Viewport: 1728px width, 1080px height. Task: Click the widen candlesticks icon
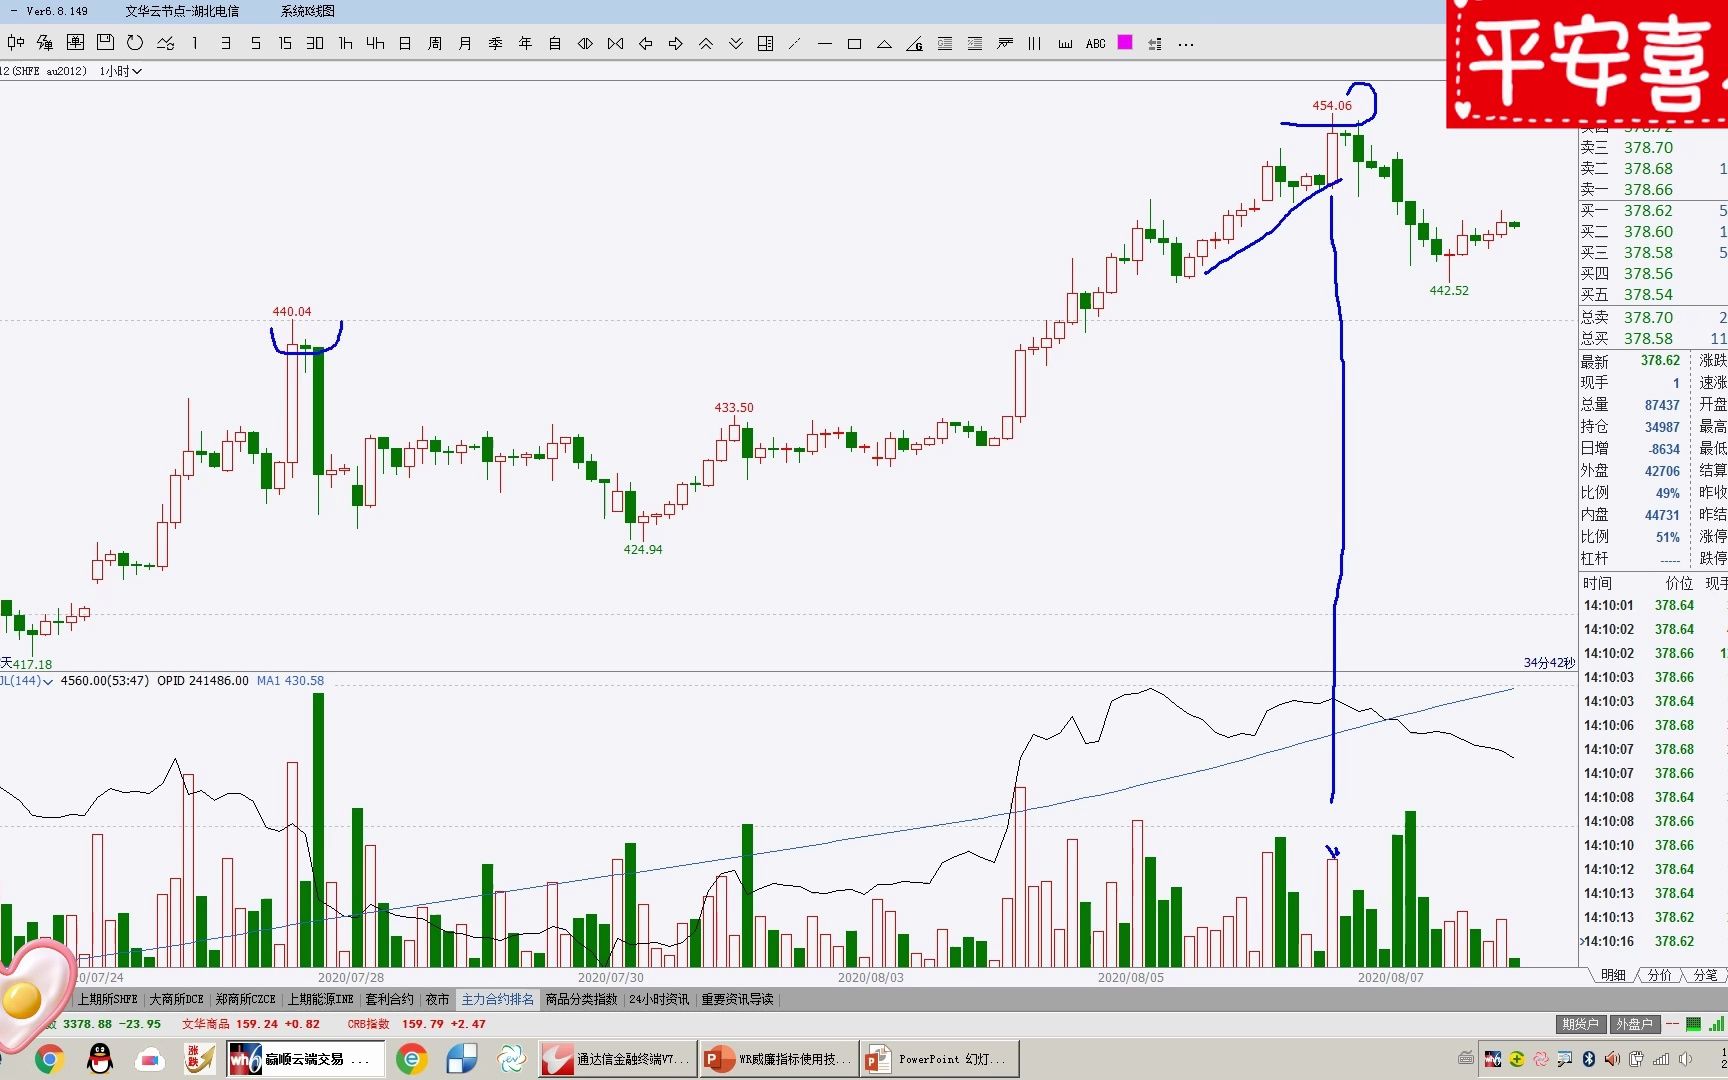coord(585,43)
